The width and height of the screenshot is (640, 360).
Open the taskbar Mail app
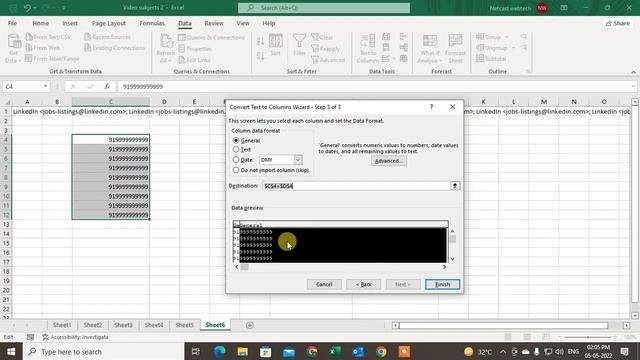(x=289, y=351)
